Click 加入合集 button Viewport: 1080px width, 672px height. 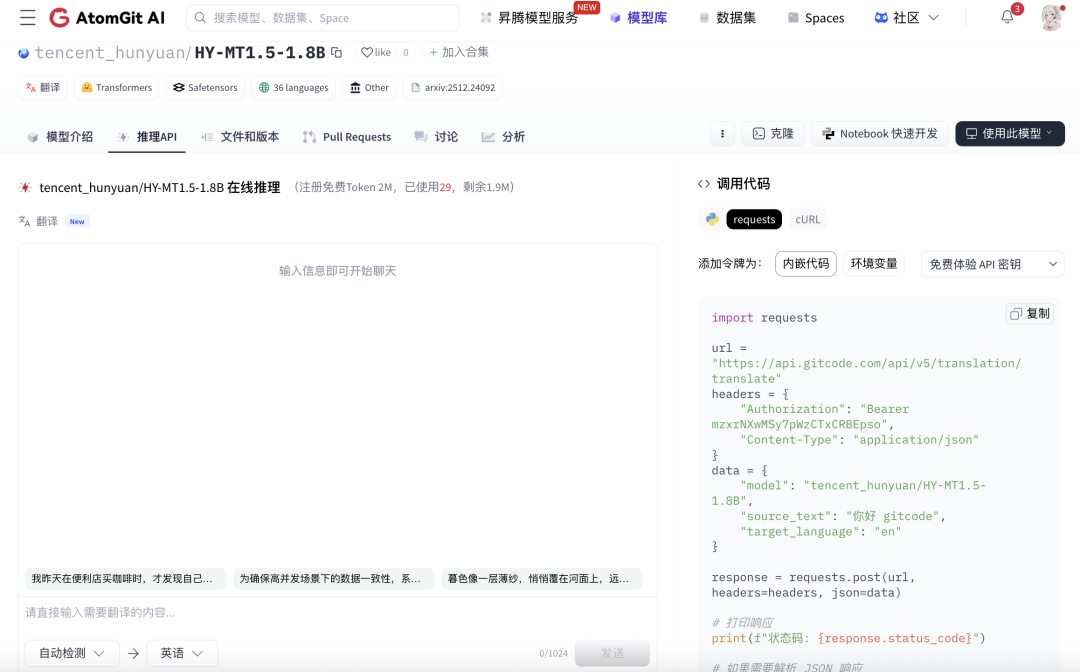pos(459,52)
